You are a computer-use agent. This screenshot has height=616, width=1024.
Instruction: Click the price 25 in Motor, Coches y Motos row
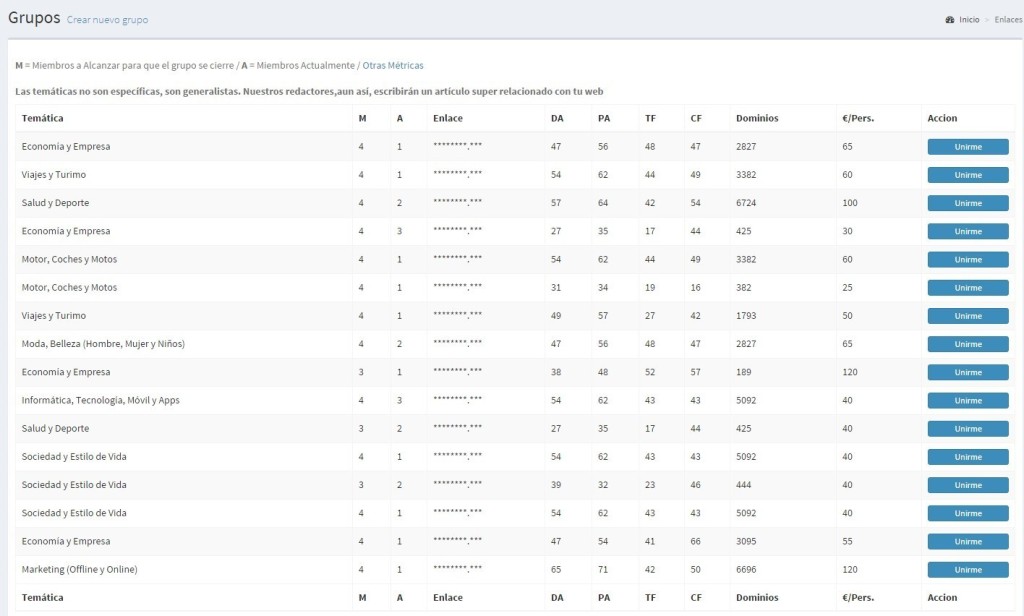(848, 287)
